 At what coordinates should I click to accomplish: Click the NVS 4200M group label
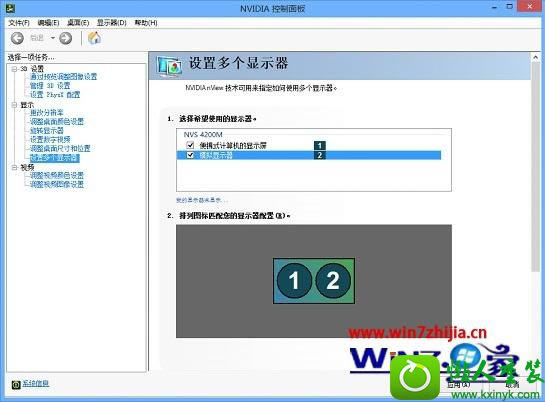click(203, 134)
